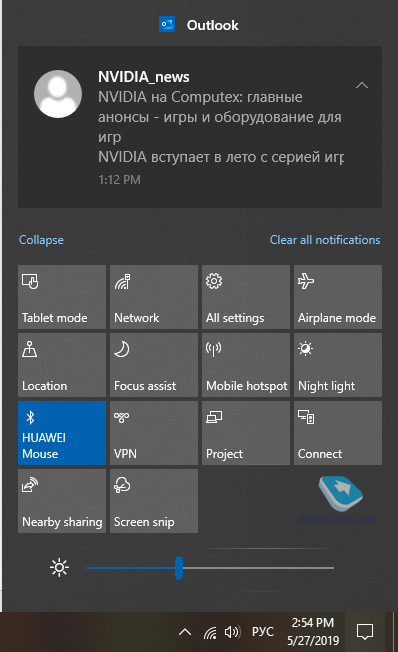
Task: Open VPN quick action tile
Action: (154, 433)
